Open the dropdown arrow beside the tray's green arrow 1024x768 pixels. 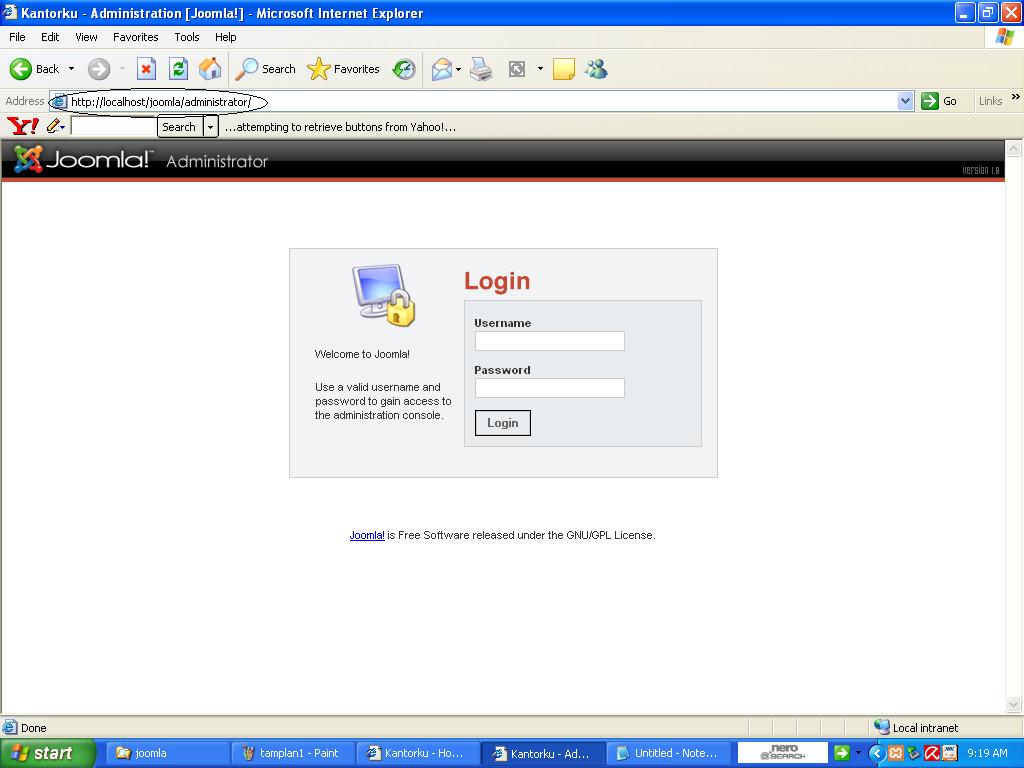click(858, 753)
